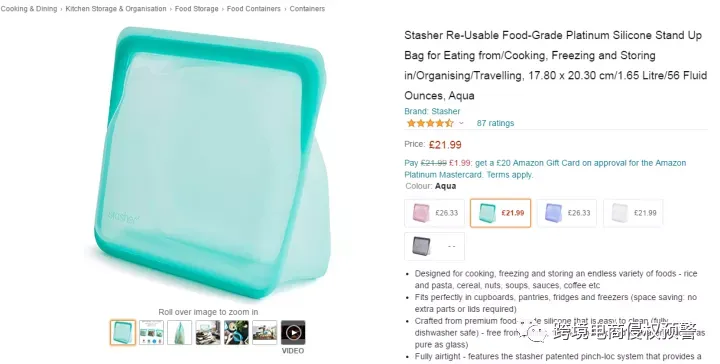Navigate to Kitchen Storage & Organisation breadcrumb

click(116, 9)
